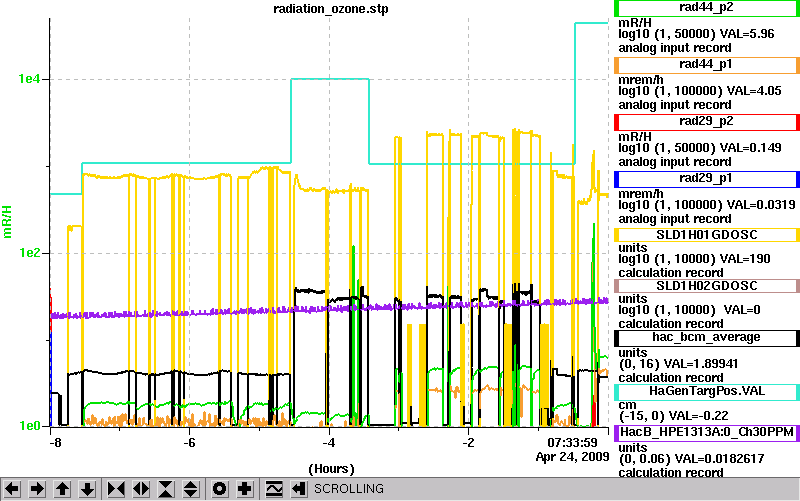Click the plus crosshair toolbar icon
The image size is (800, 501).
pos(244,489)
